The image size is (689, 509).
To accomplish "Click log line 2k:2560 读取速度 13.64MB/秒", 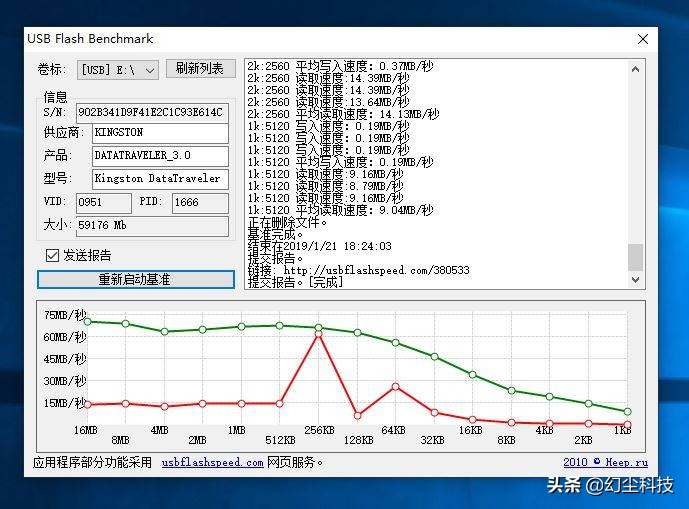I will point(328,102).
